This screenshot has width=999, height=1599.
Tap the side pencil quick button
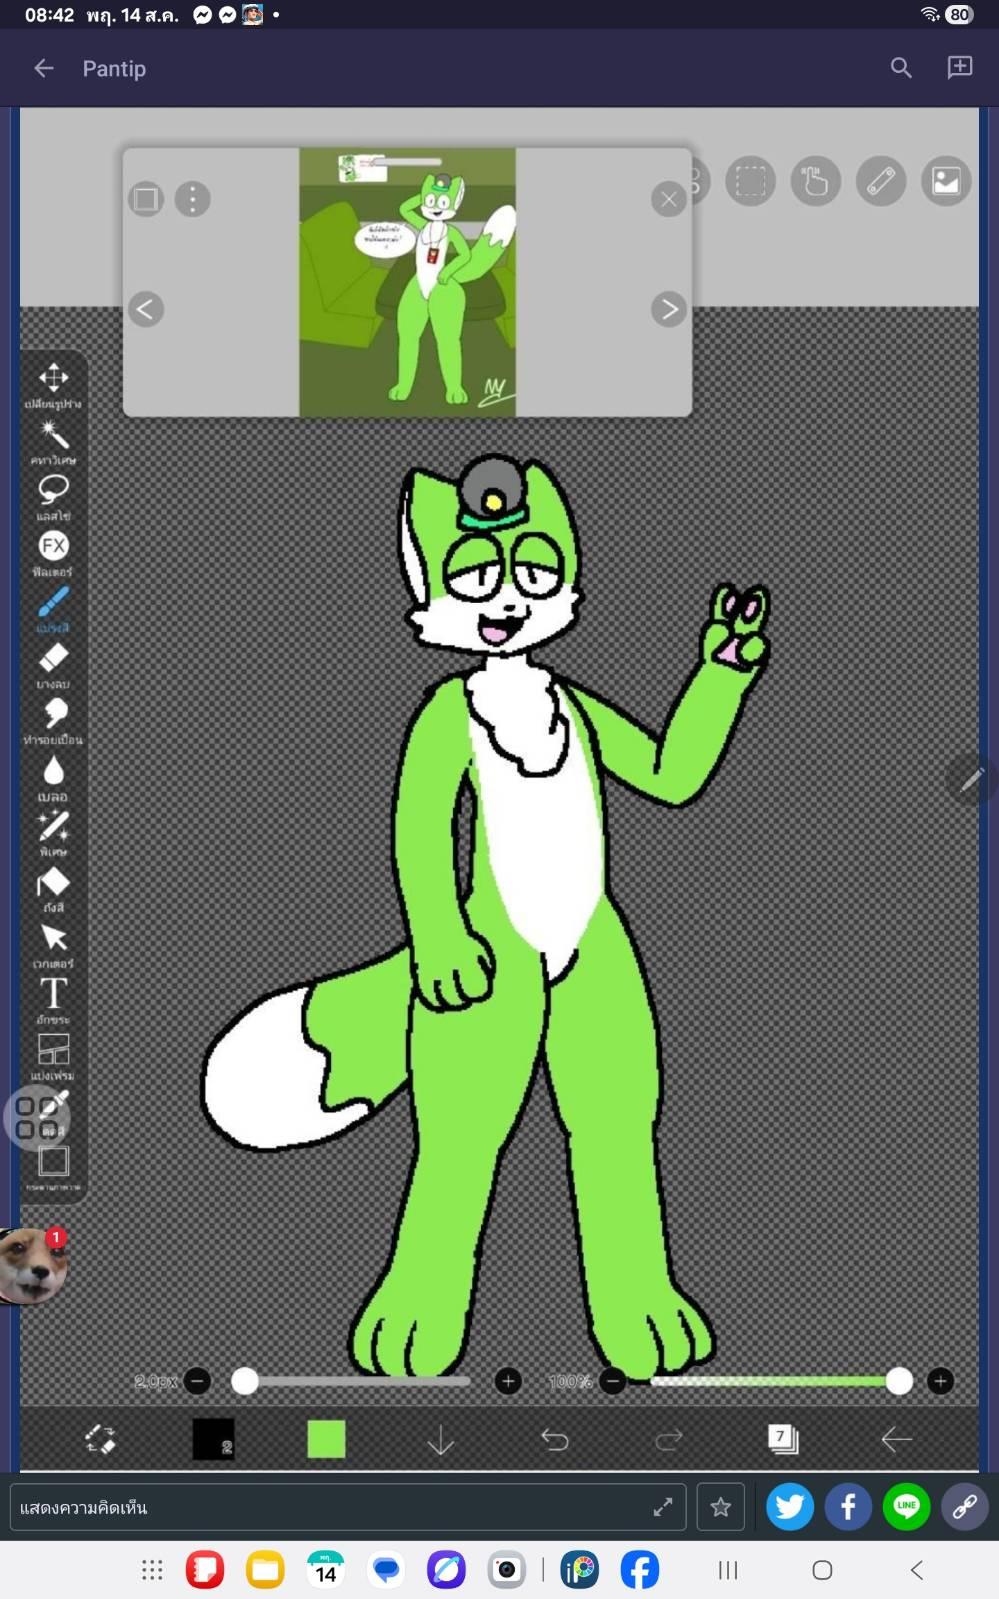[x=971, y=779]
